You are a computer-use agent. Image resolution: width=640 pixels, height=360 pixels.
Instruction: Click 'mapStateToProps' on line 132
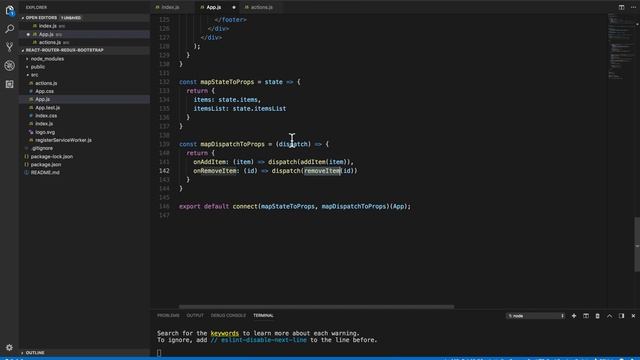click(227, 82)
